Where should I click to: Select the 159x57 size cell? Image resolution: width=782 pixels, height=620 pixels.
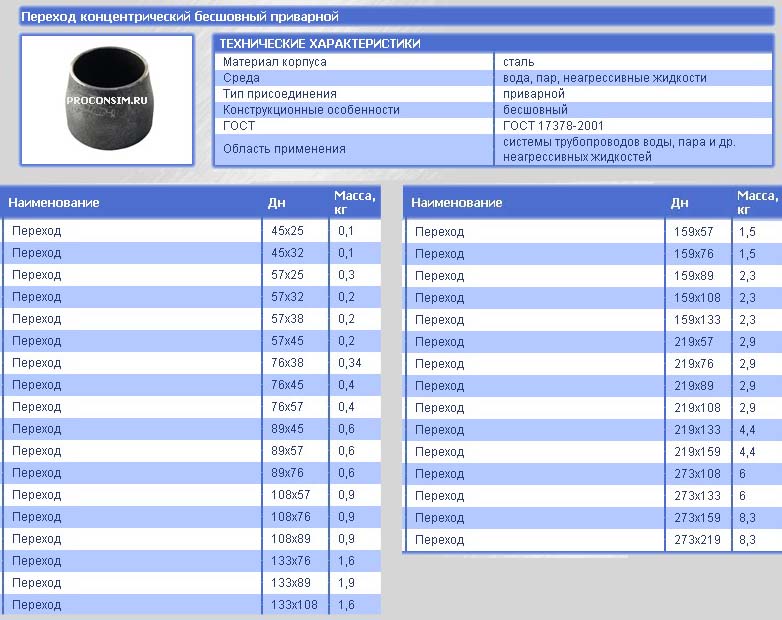(694, 232)
